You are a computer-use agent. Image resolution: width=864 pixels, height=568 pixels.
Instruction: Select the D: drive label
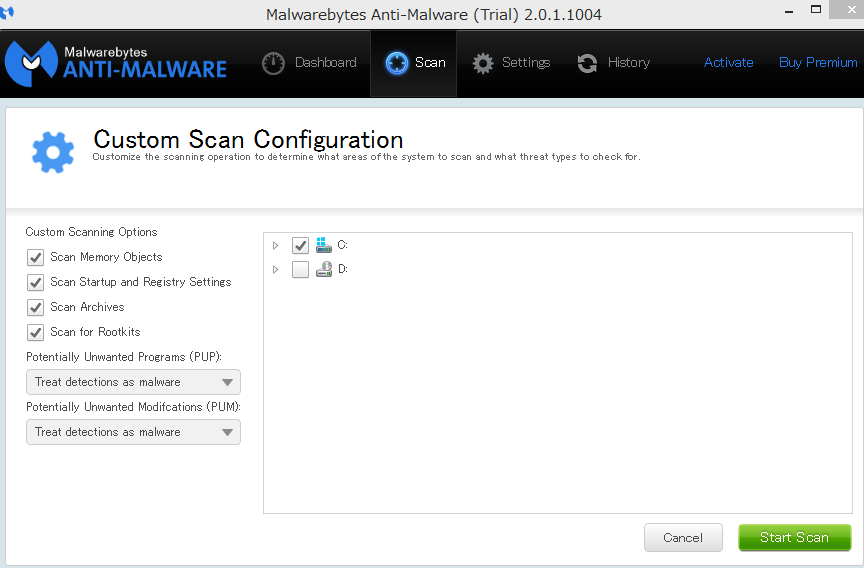tap(343, 269)
